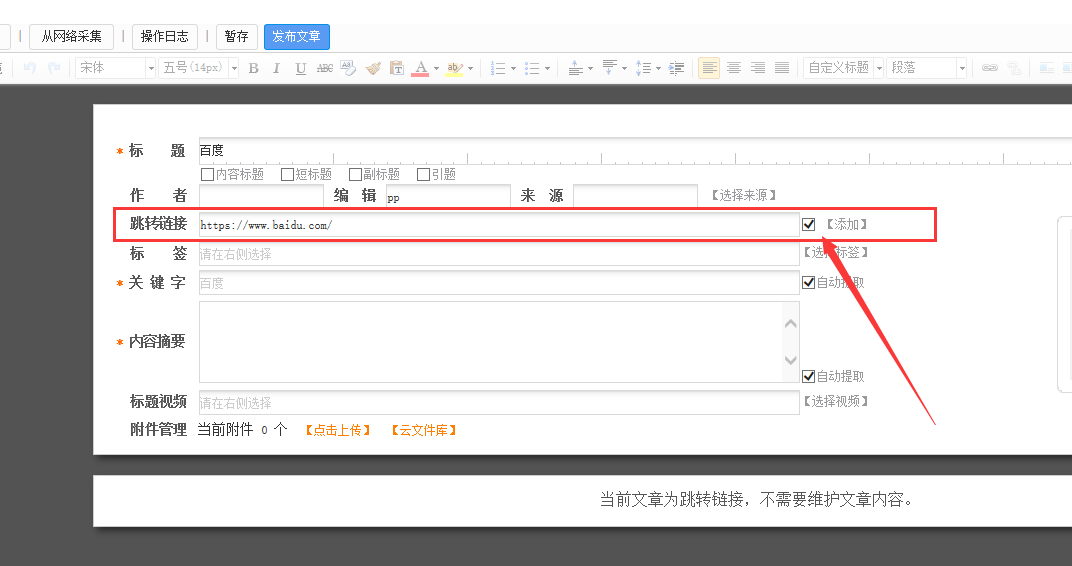
Task: Click the paste as plain text icon
Action: 397,68
